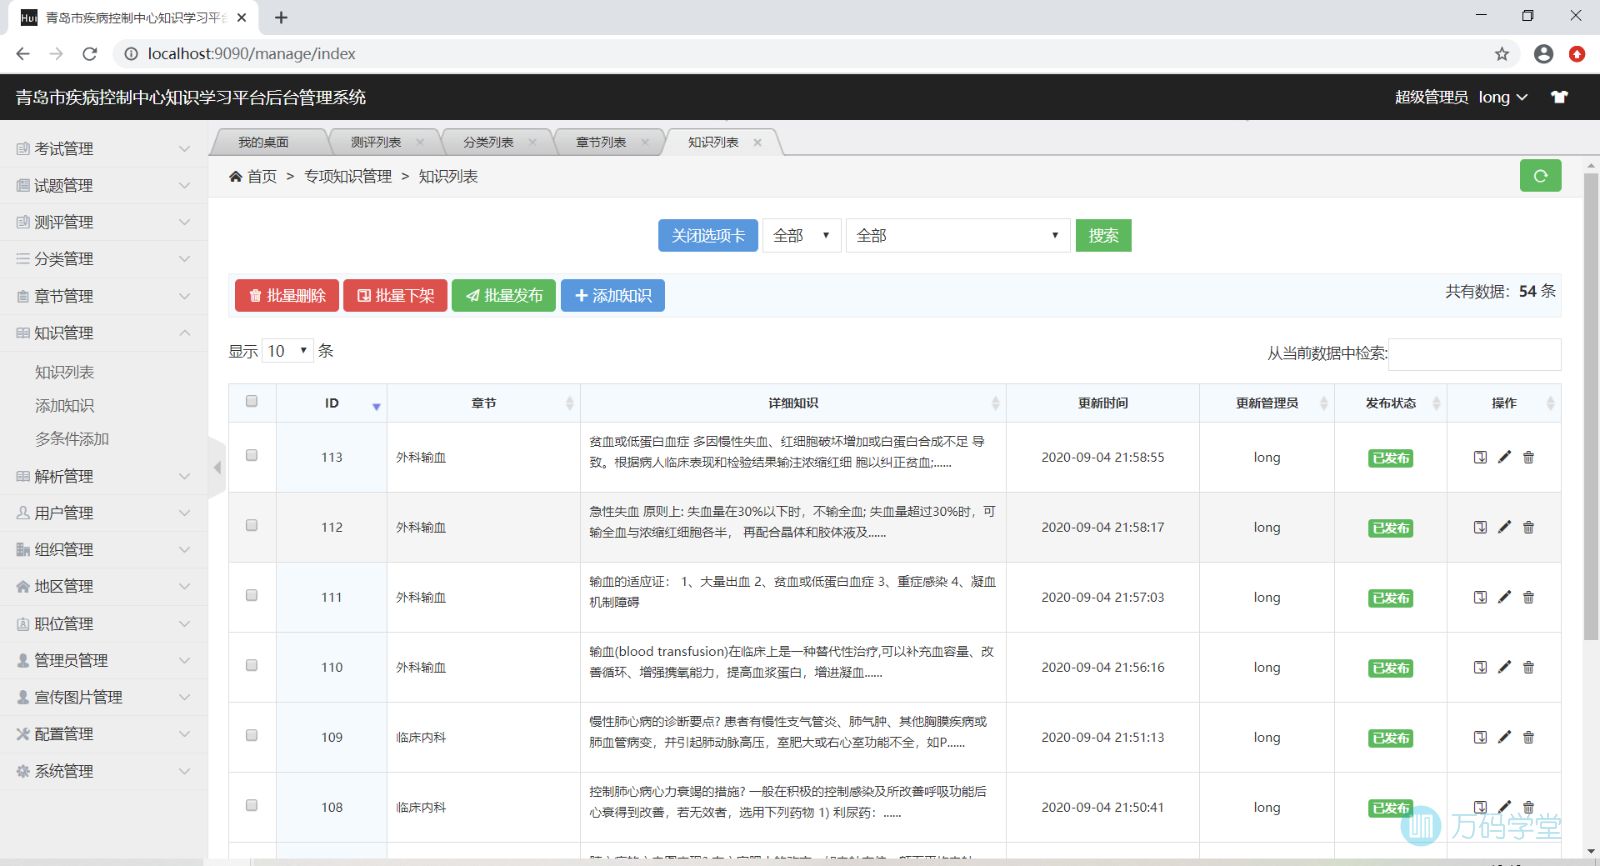Switch to the 章节列表 tab
Screen dimensions: 1600x866
601,142
